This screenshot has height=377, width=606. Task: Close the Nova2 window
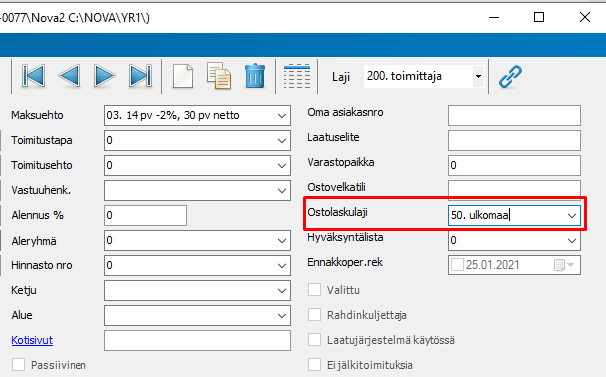tap(585, 17)
